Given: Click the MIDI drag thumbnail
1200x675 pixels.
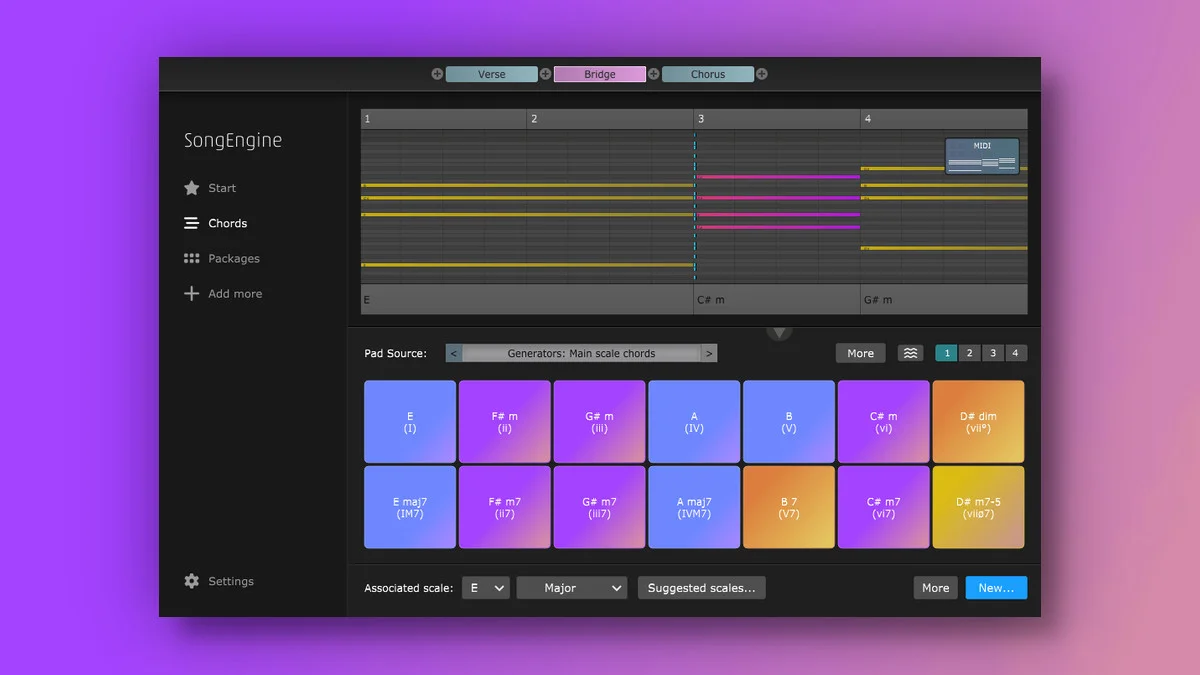Looking at the screenshot, I should [x=982, y=157].
